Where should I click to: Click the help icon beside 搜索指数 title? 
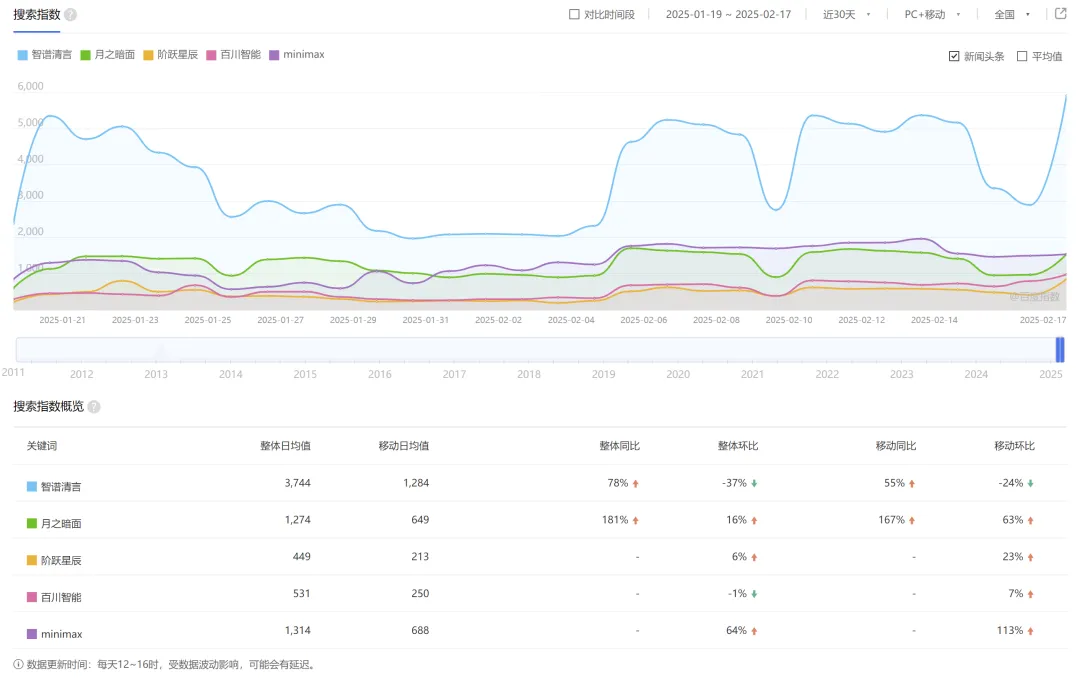click(70, 15)
